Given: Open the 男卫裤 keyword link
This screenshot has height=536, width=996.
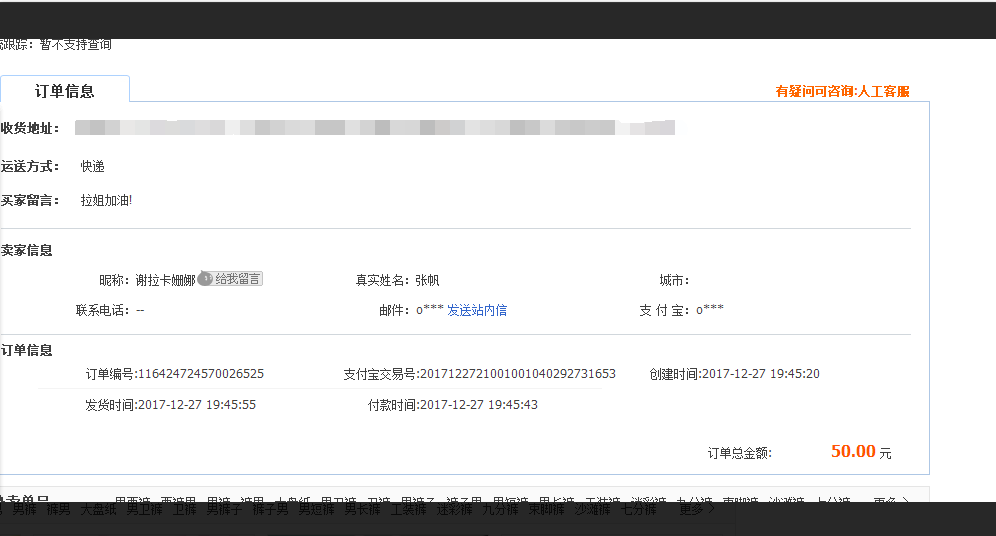Looking at the screenshot, I should tap(144, 509).
